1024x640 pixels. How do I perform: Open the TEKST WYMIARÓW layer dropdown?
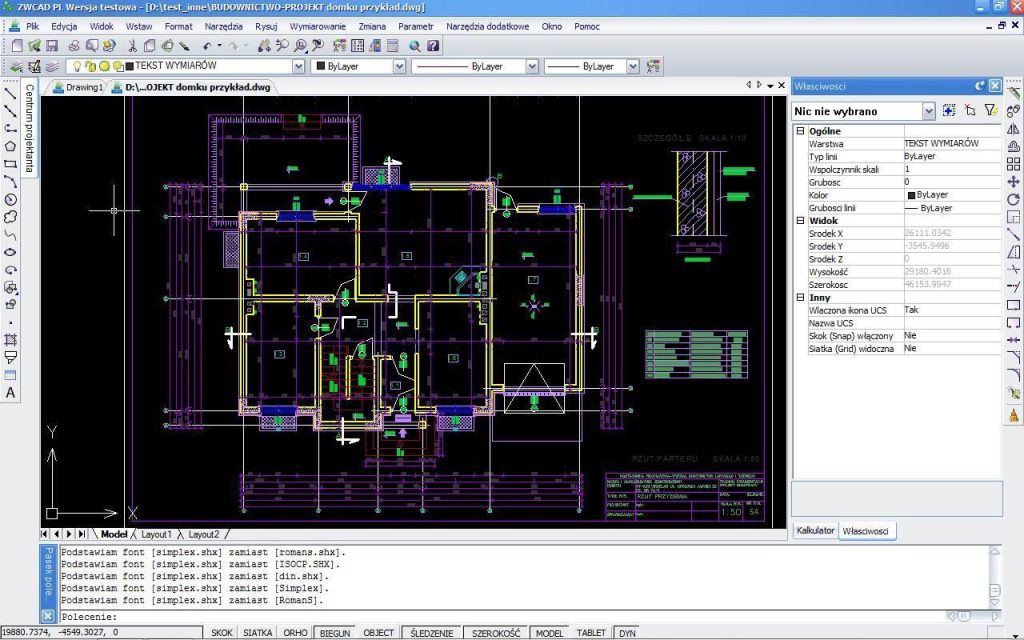298,66
